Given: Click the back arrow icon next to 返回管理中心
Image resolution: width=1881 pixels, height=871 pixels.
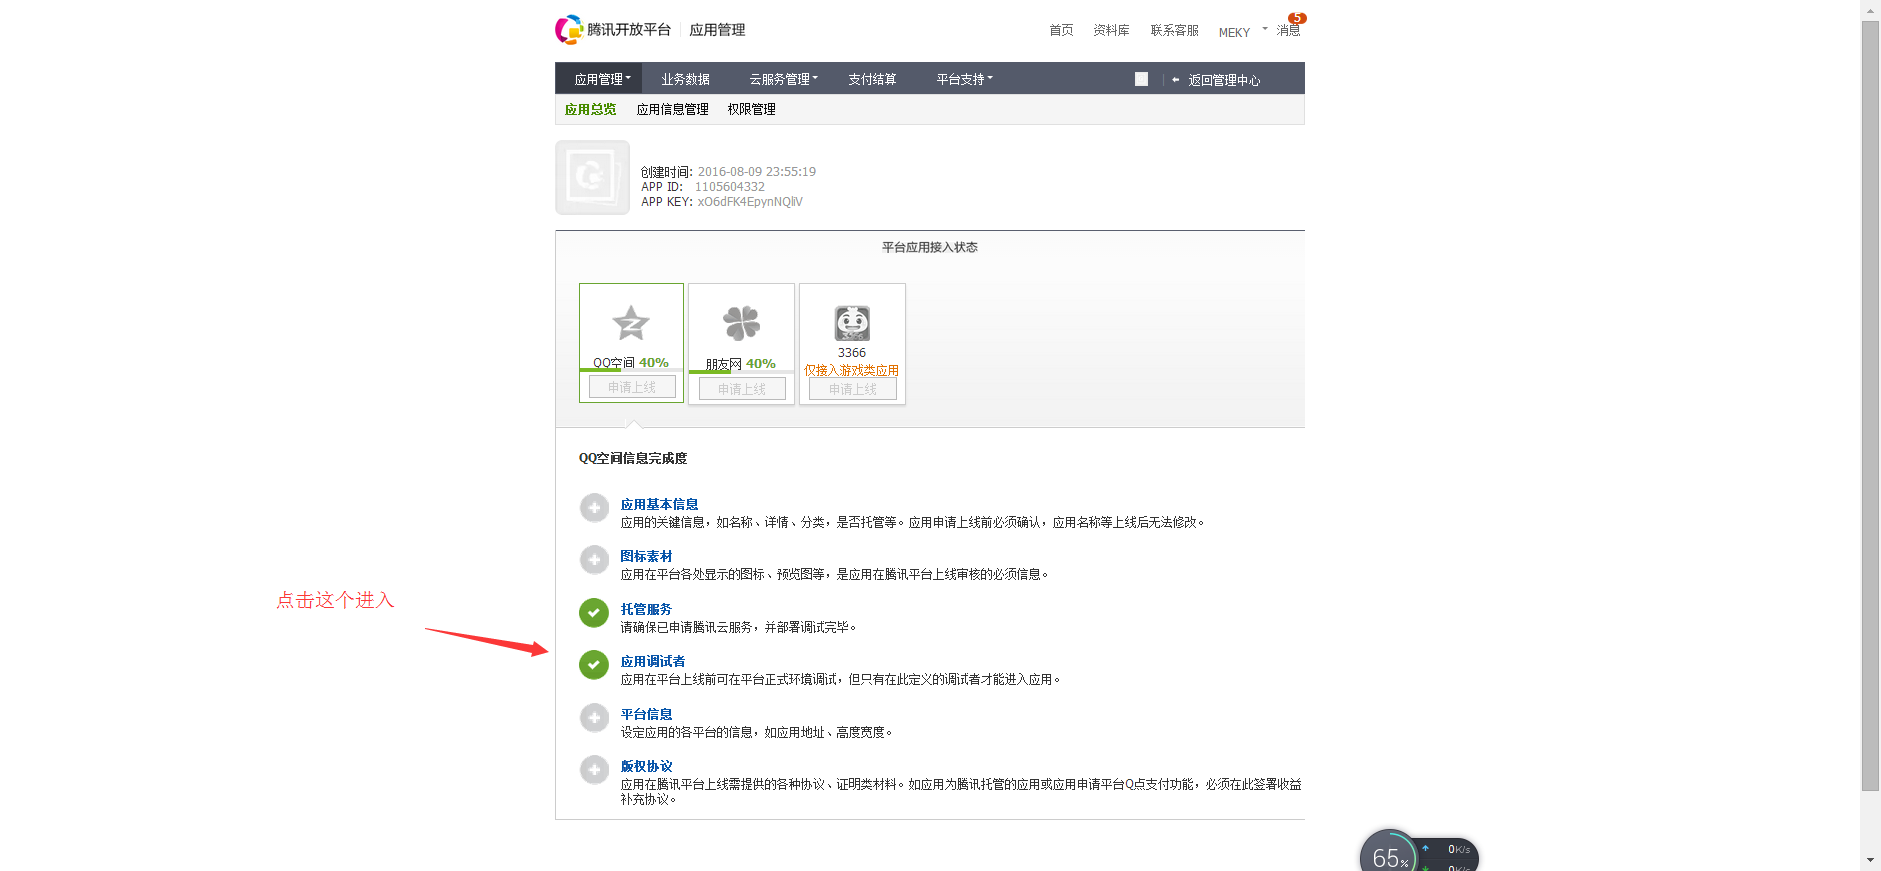Looking at the screenshot, I should click(1176, 80).
